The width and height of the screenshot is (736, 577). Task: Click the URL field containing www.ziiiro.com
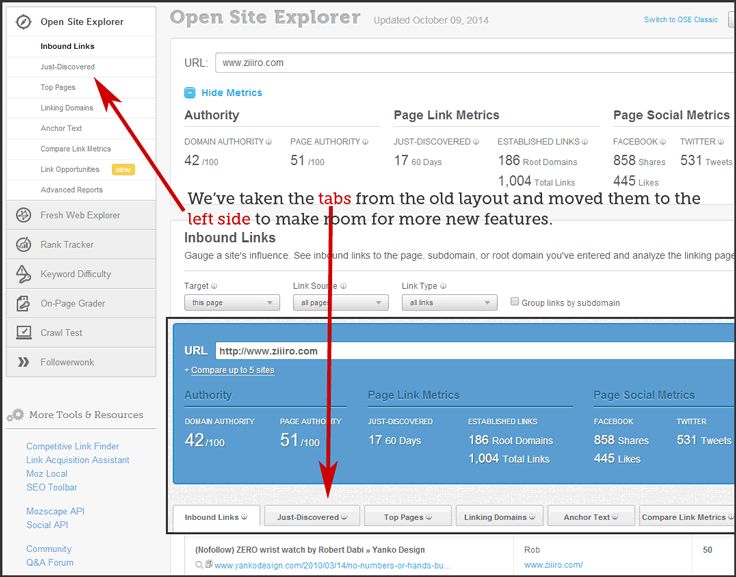470,62
